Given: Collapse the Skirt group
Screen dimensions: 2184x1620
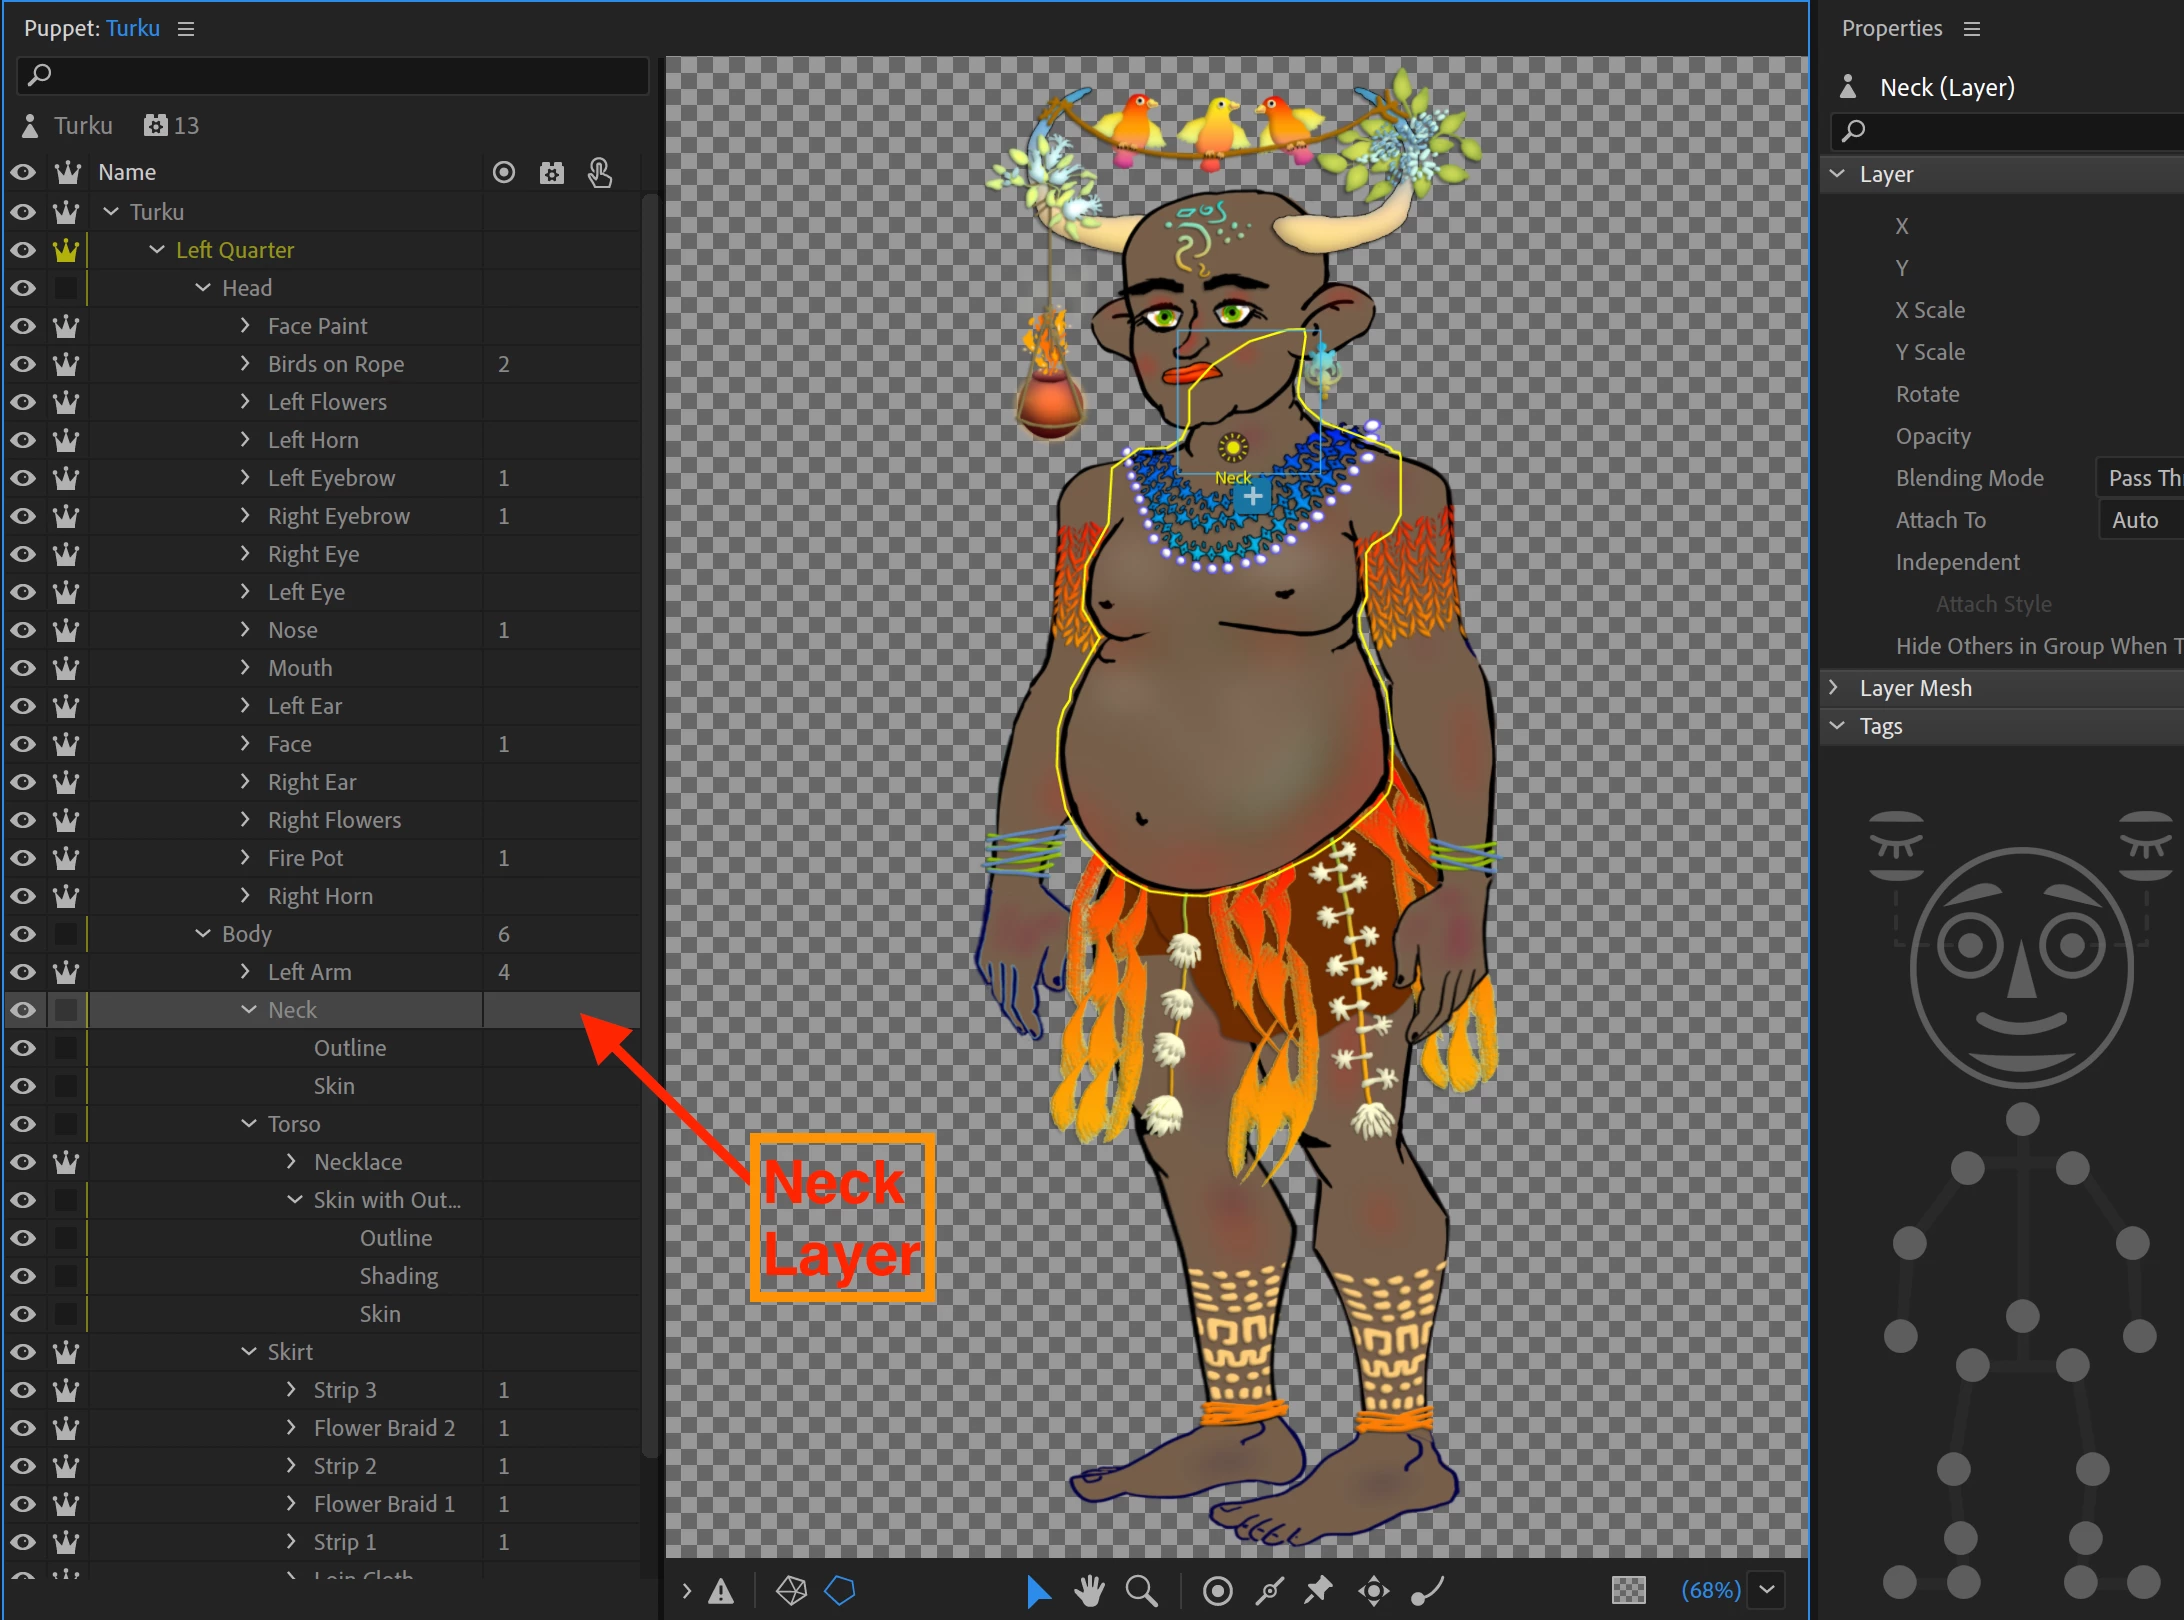Looking at the screenshot, I should click(x=249, y=1352).
